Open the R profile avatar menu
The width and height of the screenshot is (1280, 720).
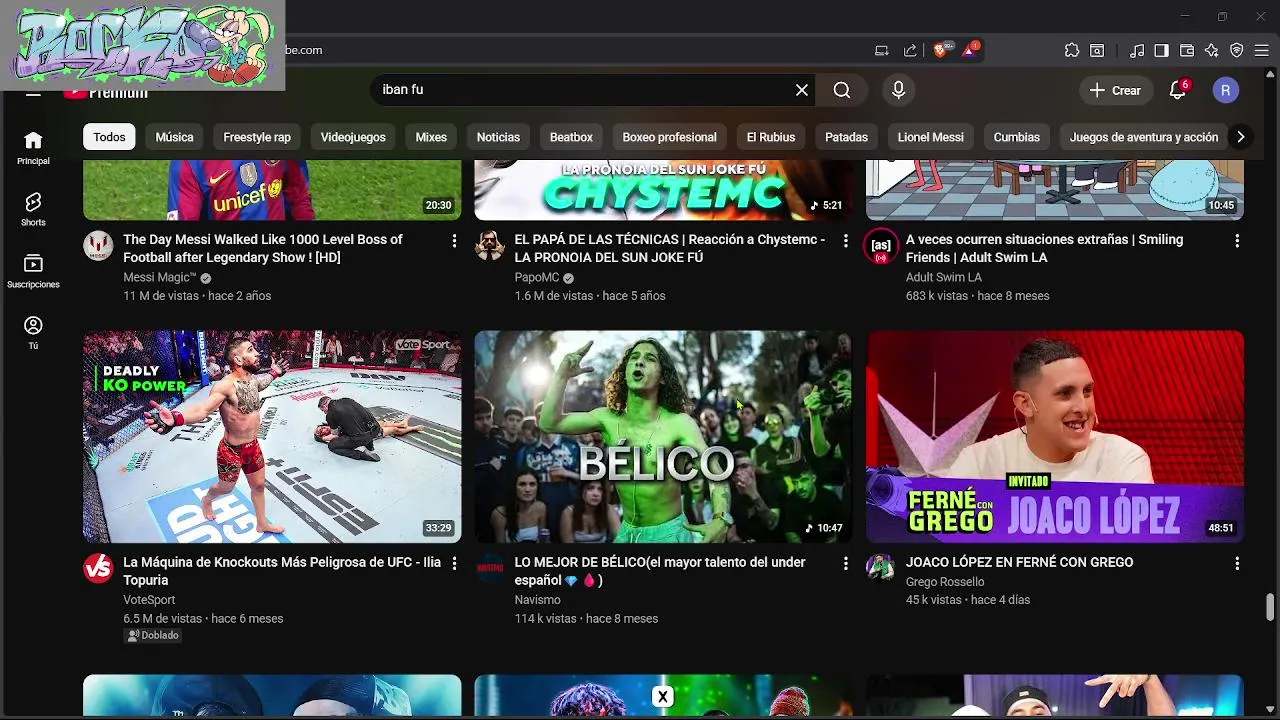[1226, 90]
